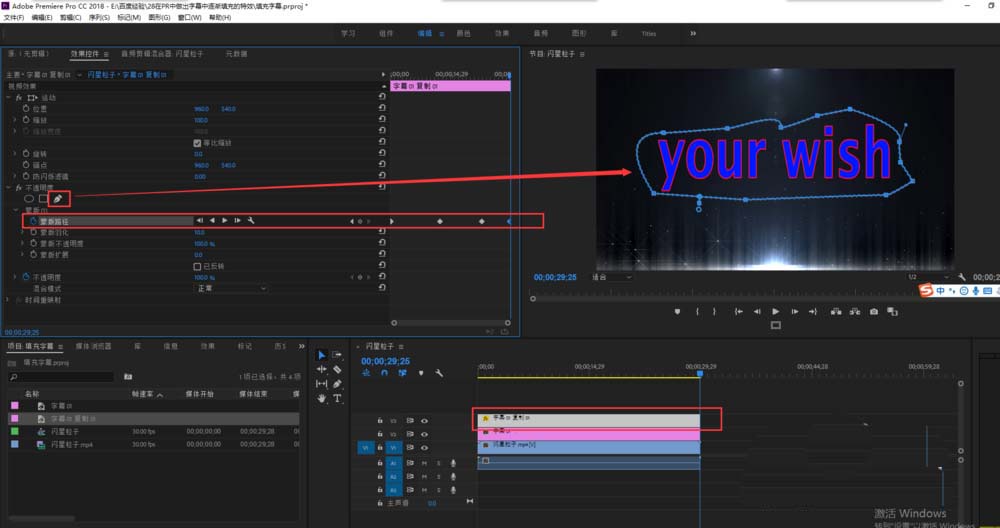Expand the Time Remapping effect
The width and height of the screenshot is (1000, 528).
8,300
